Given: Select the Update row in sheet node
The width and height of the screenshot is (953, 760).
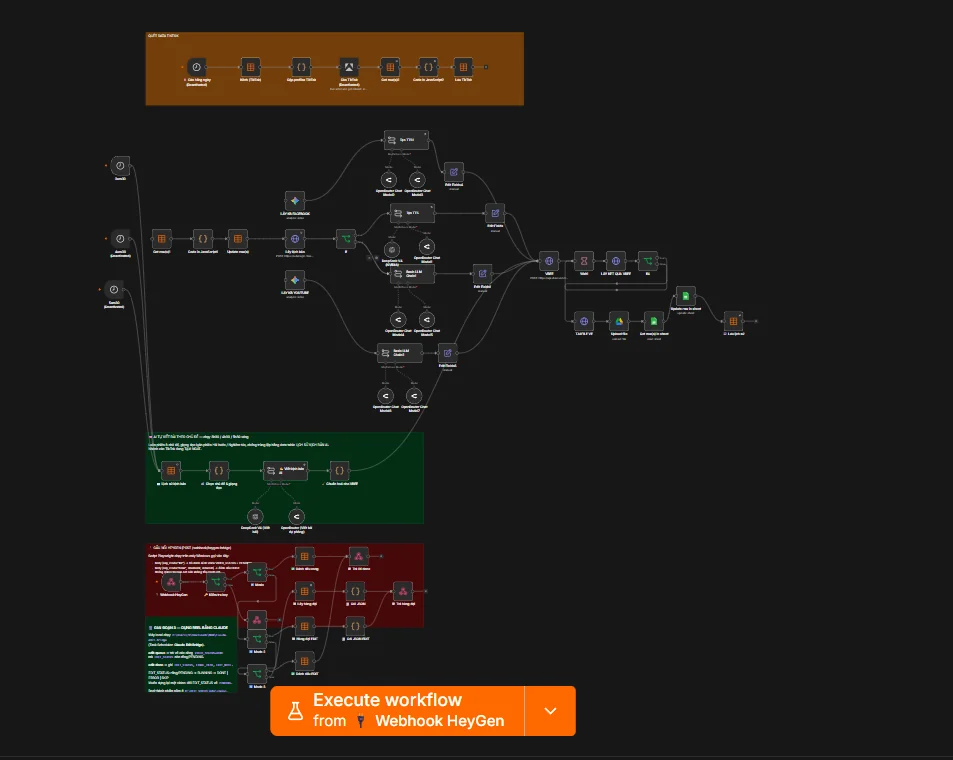Looking at the screenshot, I should [686, 296].
